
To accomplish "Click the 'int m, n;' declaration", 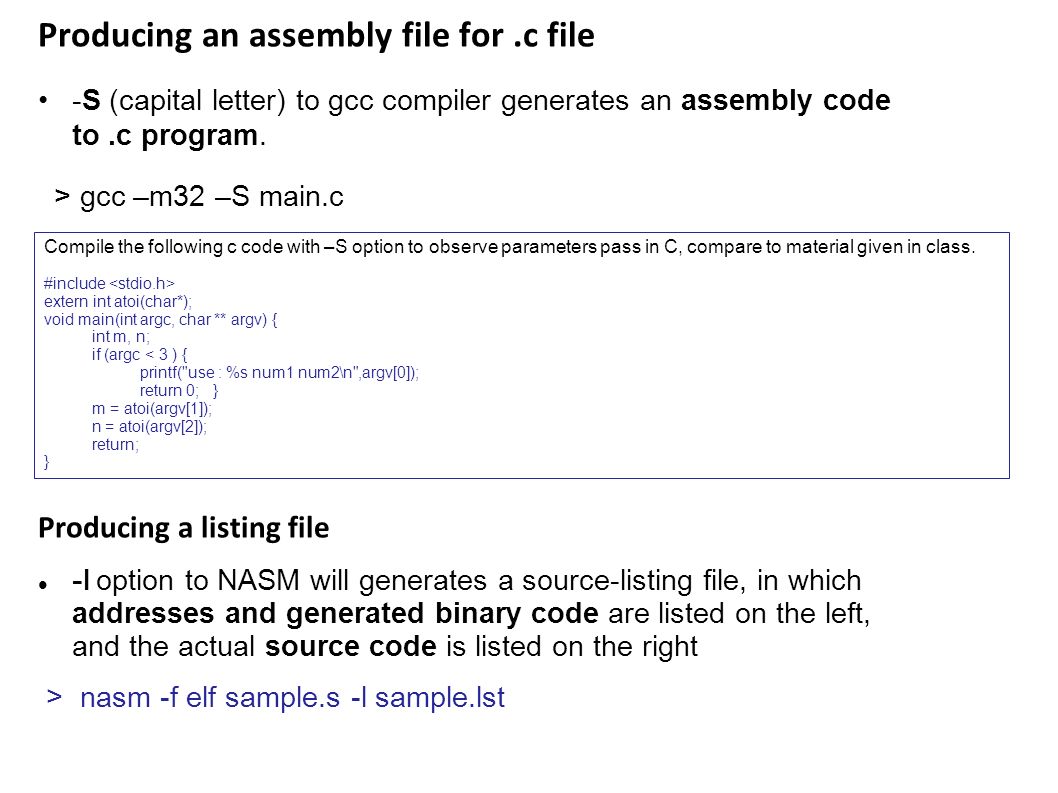I will coord(121,337).
